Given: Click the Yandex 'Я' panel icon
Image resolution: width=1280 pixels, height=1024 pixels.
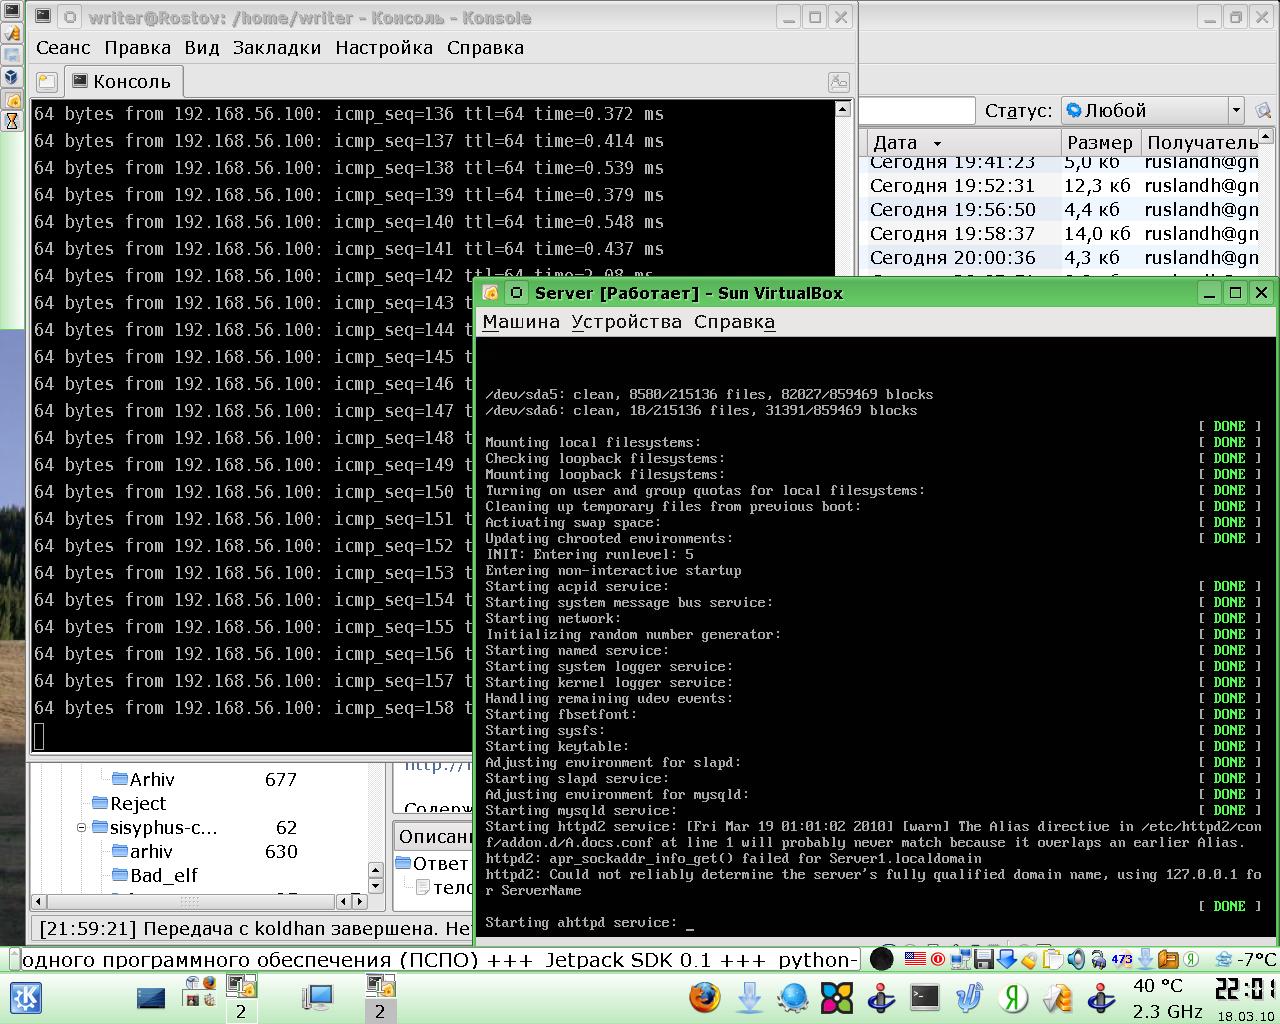Looking at the screenshot, I should point(1015,997).
